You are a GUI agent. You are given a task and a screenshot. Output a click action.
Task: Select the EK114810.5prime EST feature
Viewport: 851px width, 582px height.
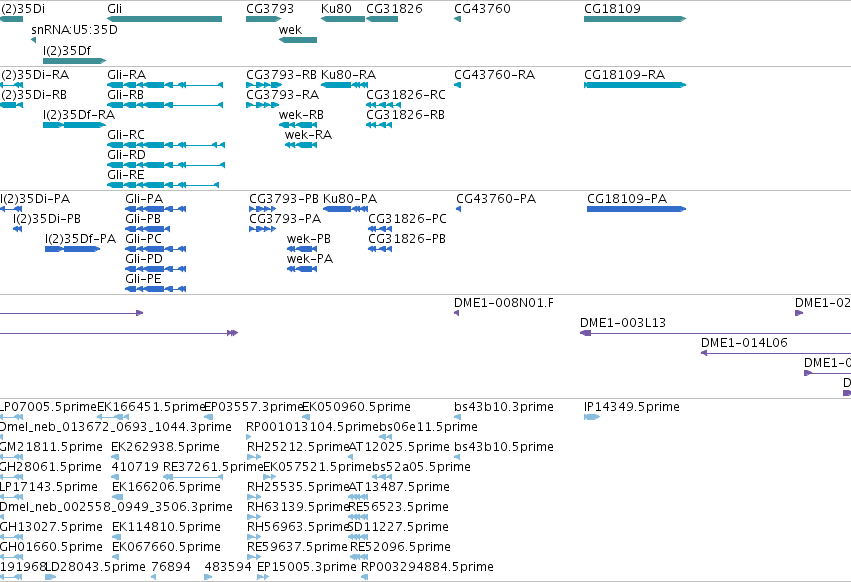click(116, 537)
